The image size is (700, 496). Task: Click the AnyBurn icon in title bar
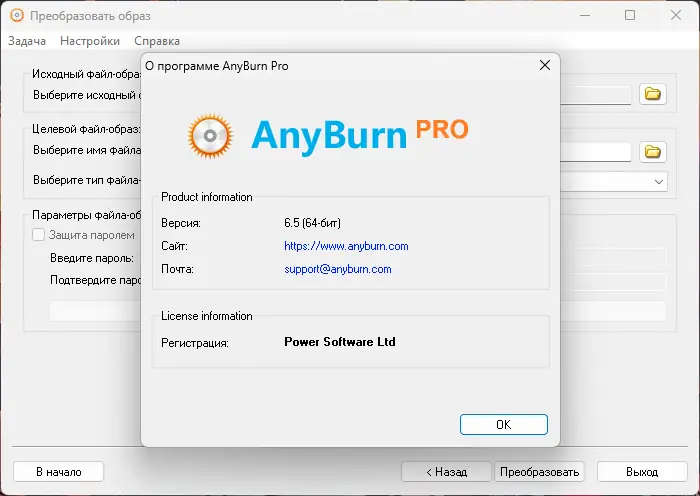coord(17,16)
